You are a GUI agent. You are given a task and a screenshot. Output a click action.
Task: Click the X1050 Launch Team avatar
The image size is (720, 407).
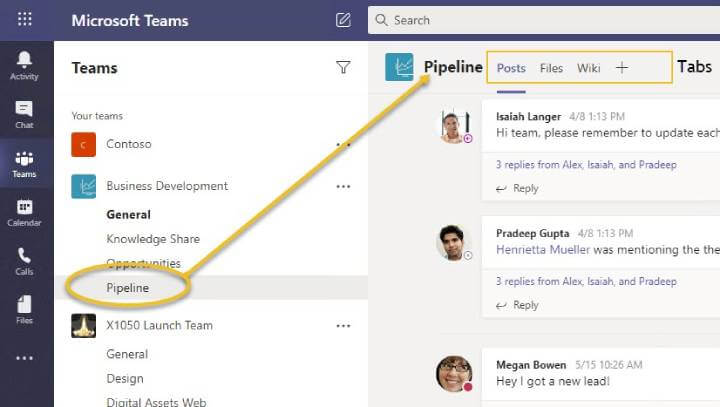pyautogui.click(x=84, y=326)
